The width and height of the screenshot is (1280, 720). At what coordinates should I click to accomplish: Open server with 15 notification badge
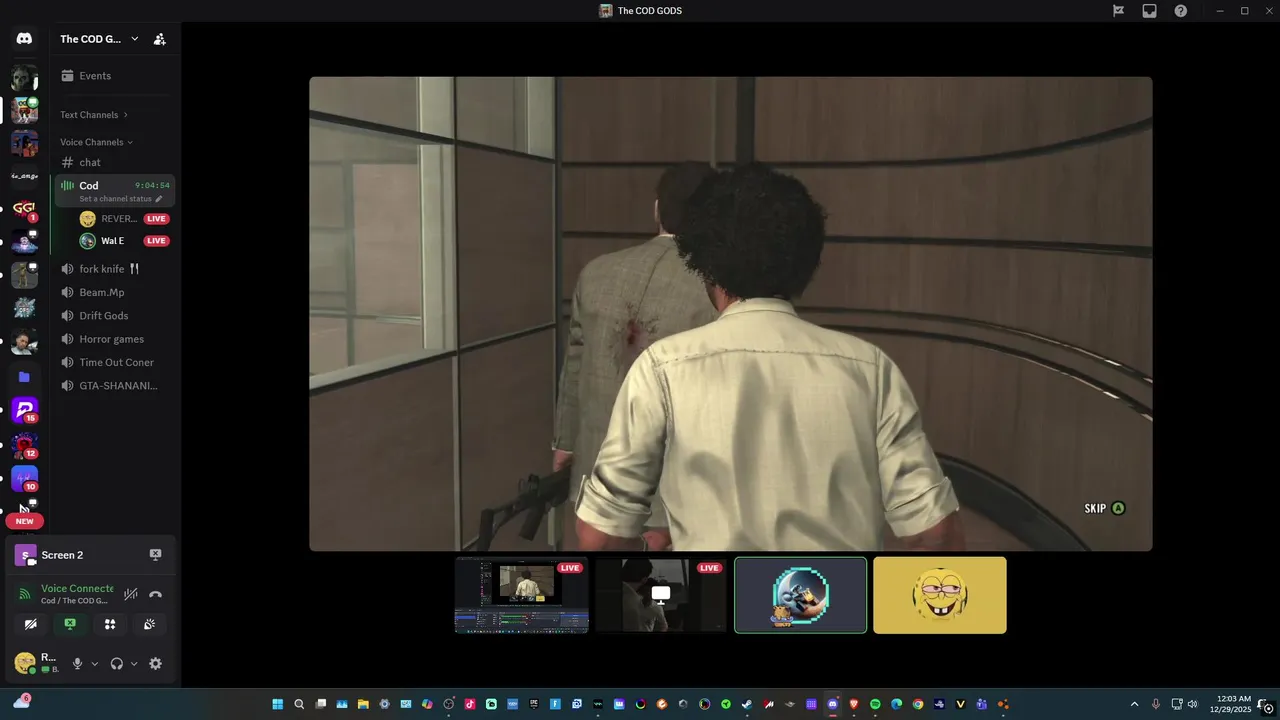(24, 410)
